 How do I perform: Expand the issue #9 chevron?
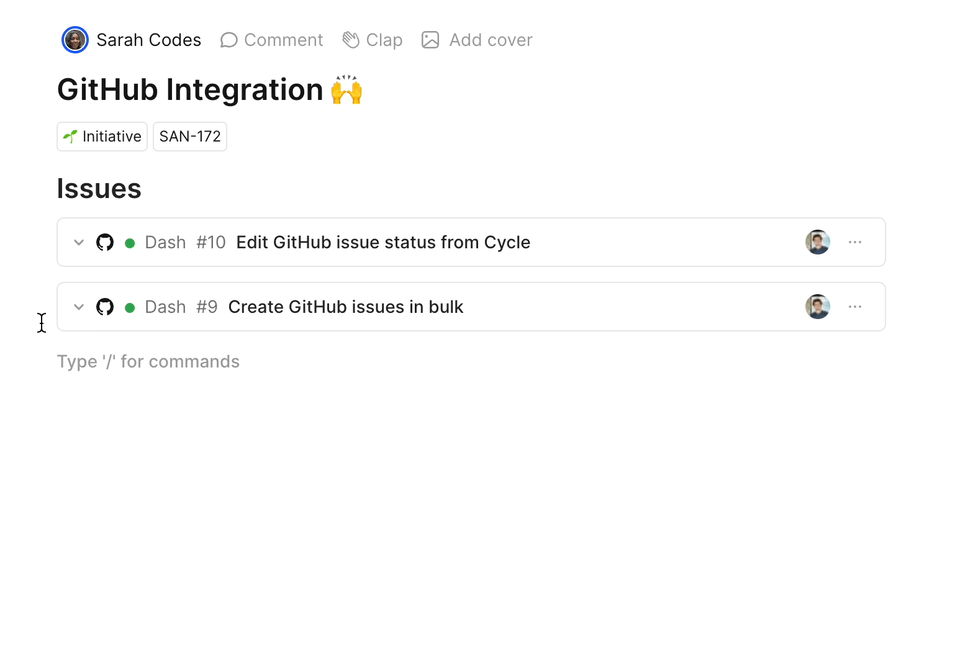(79, 307)
